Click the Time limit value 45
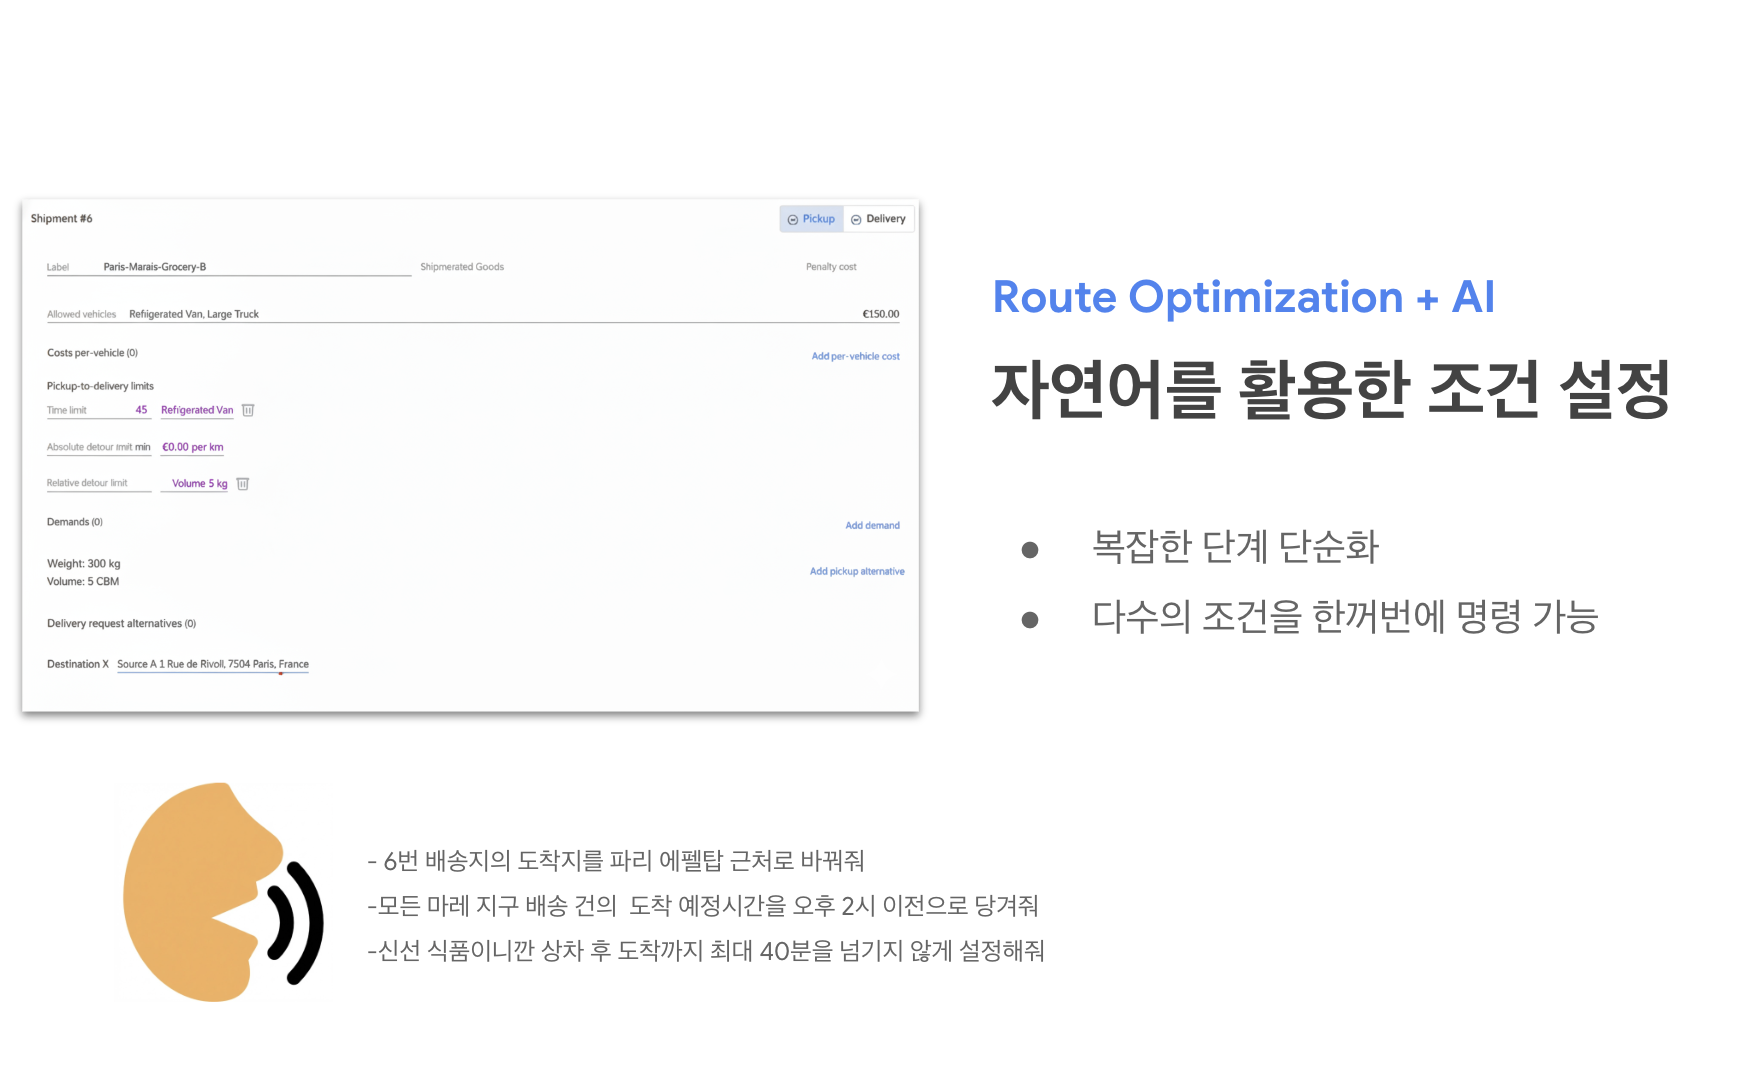1762x1072 pixels. (141, 410)
